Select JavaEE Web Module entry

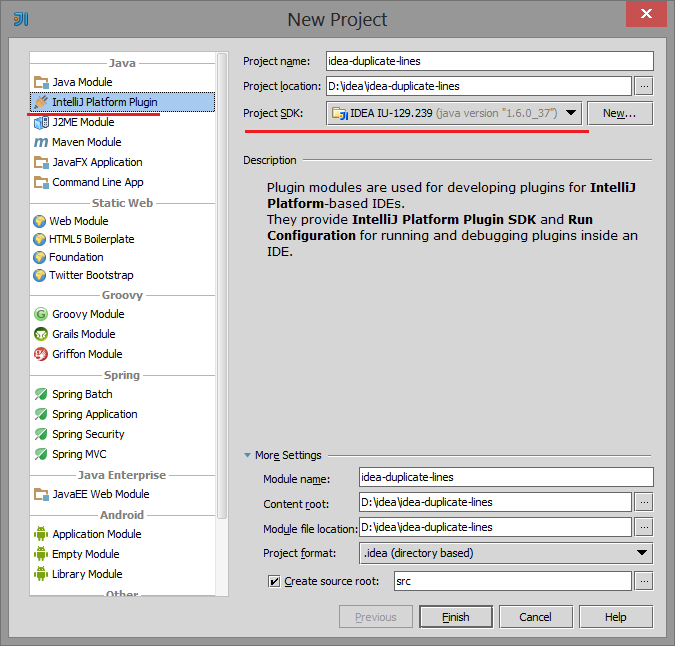122,494
